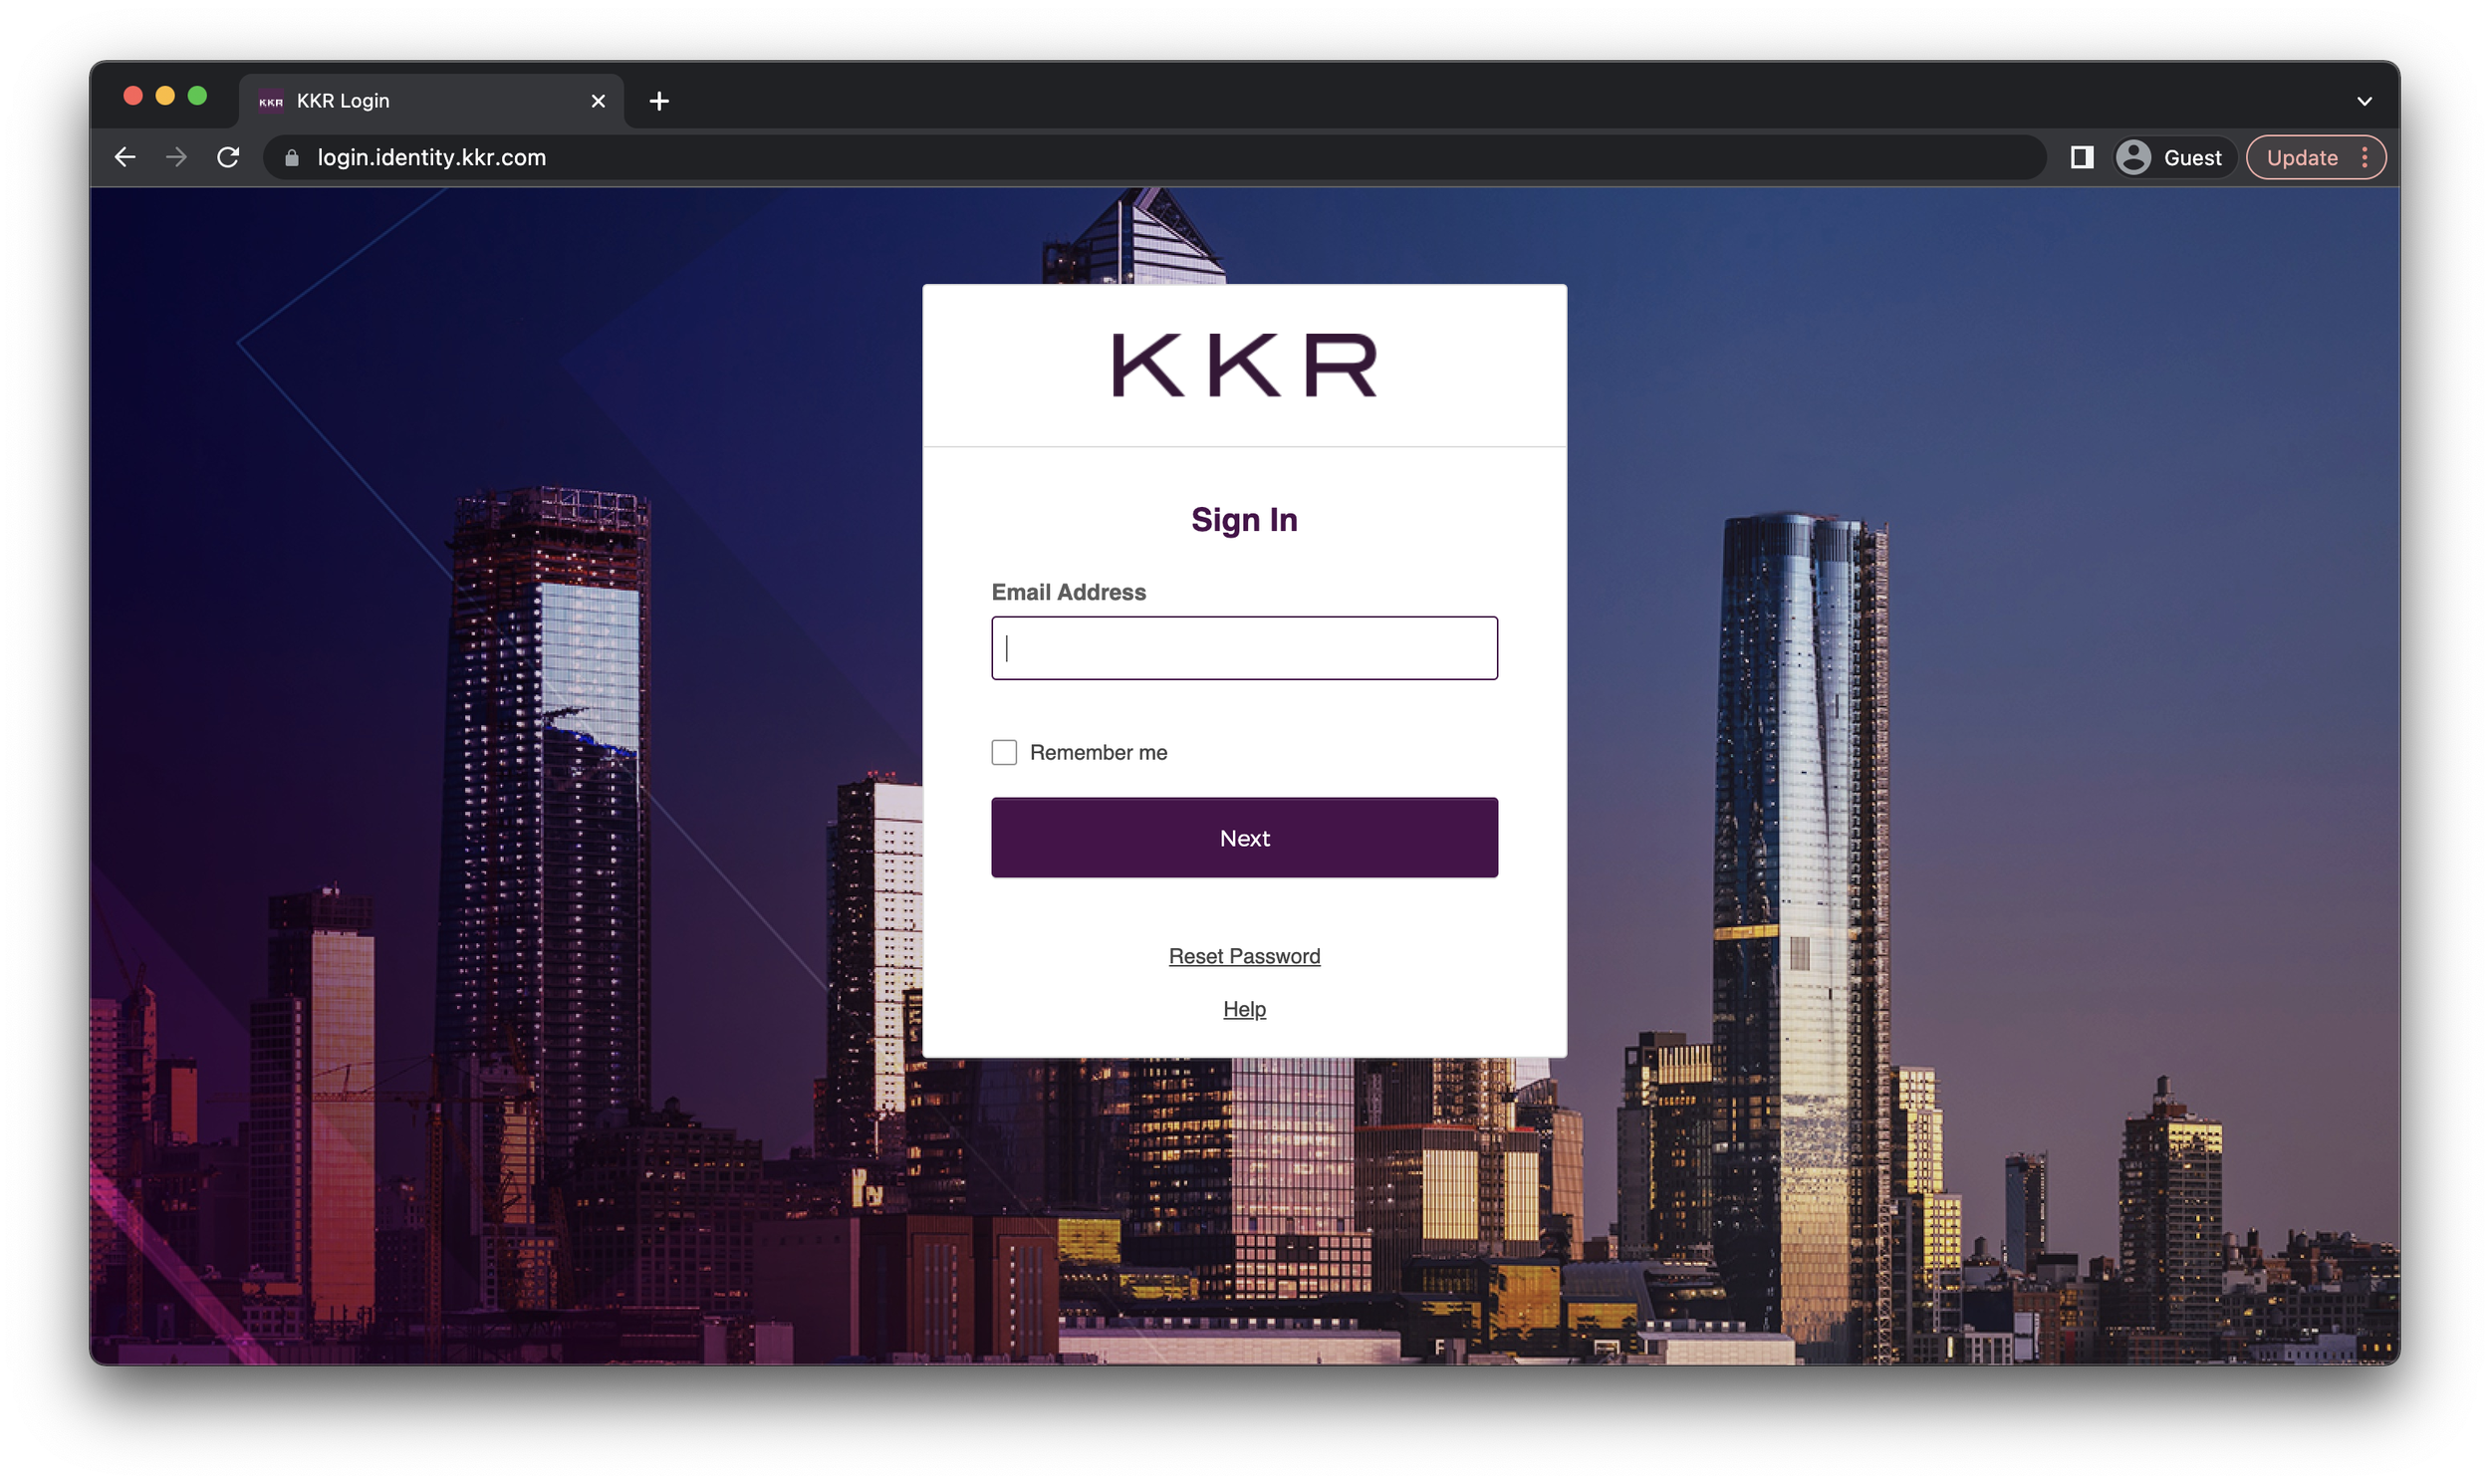Click the Email Address label
This screenshot has width=2490, height=1484.
tap(1068, 592)
